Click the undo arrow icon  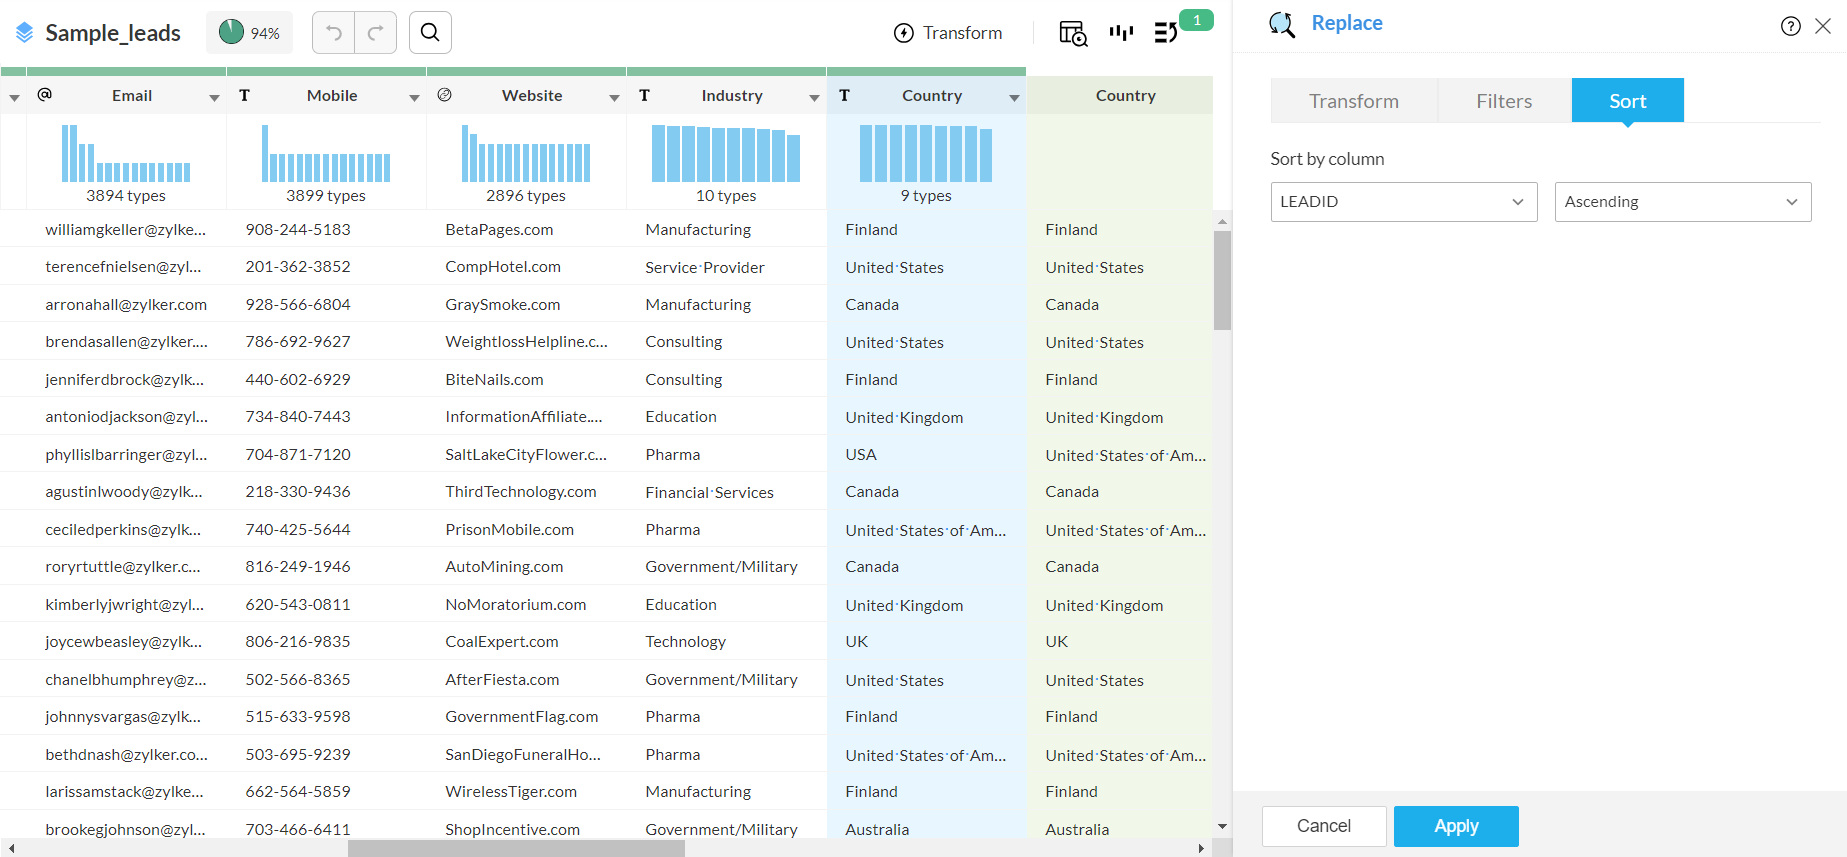(334, 33)
